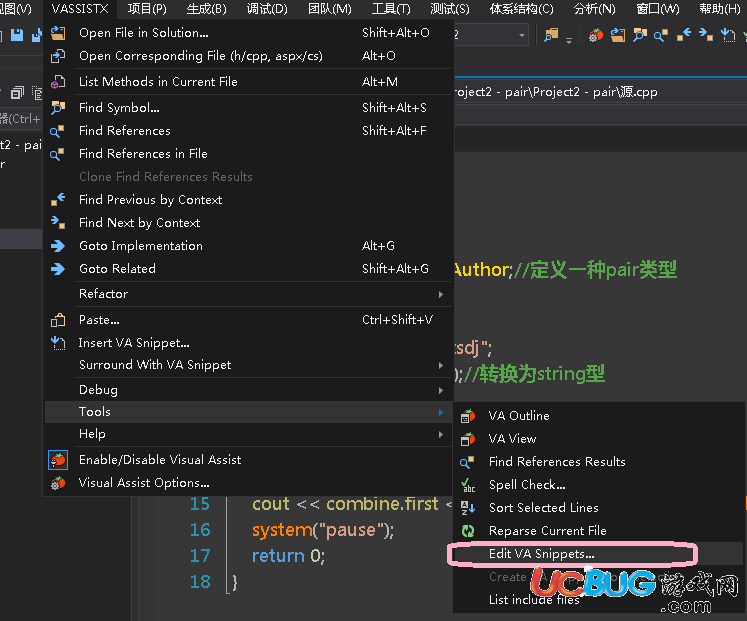Click the icon next to List Methods in Current File

pos(58,82)
